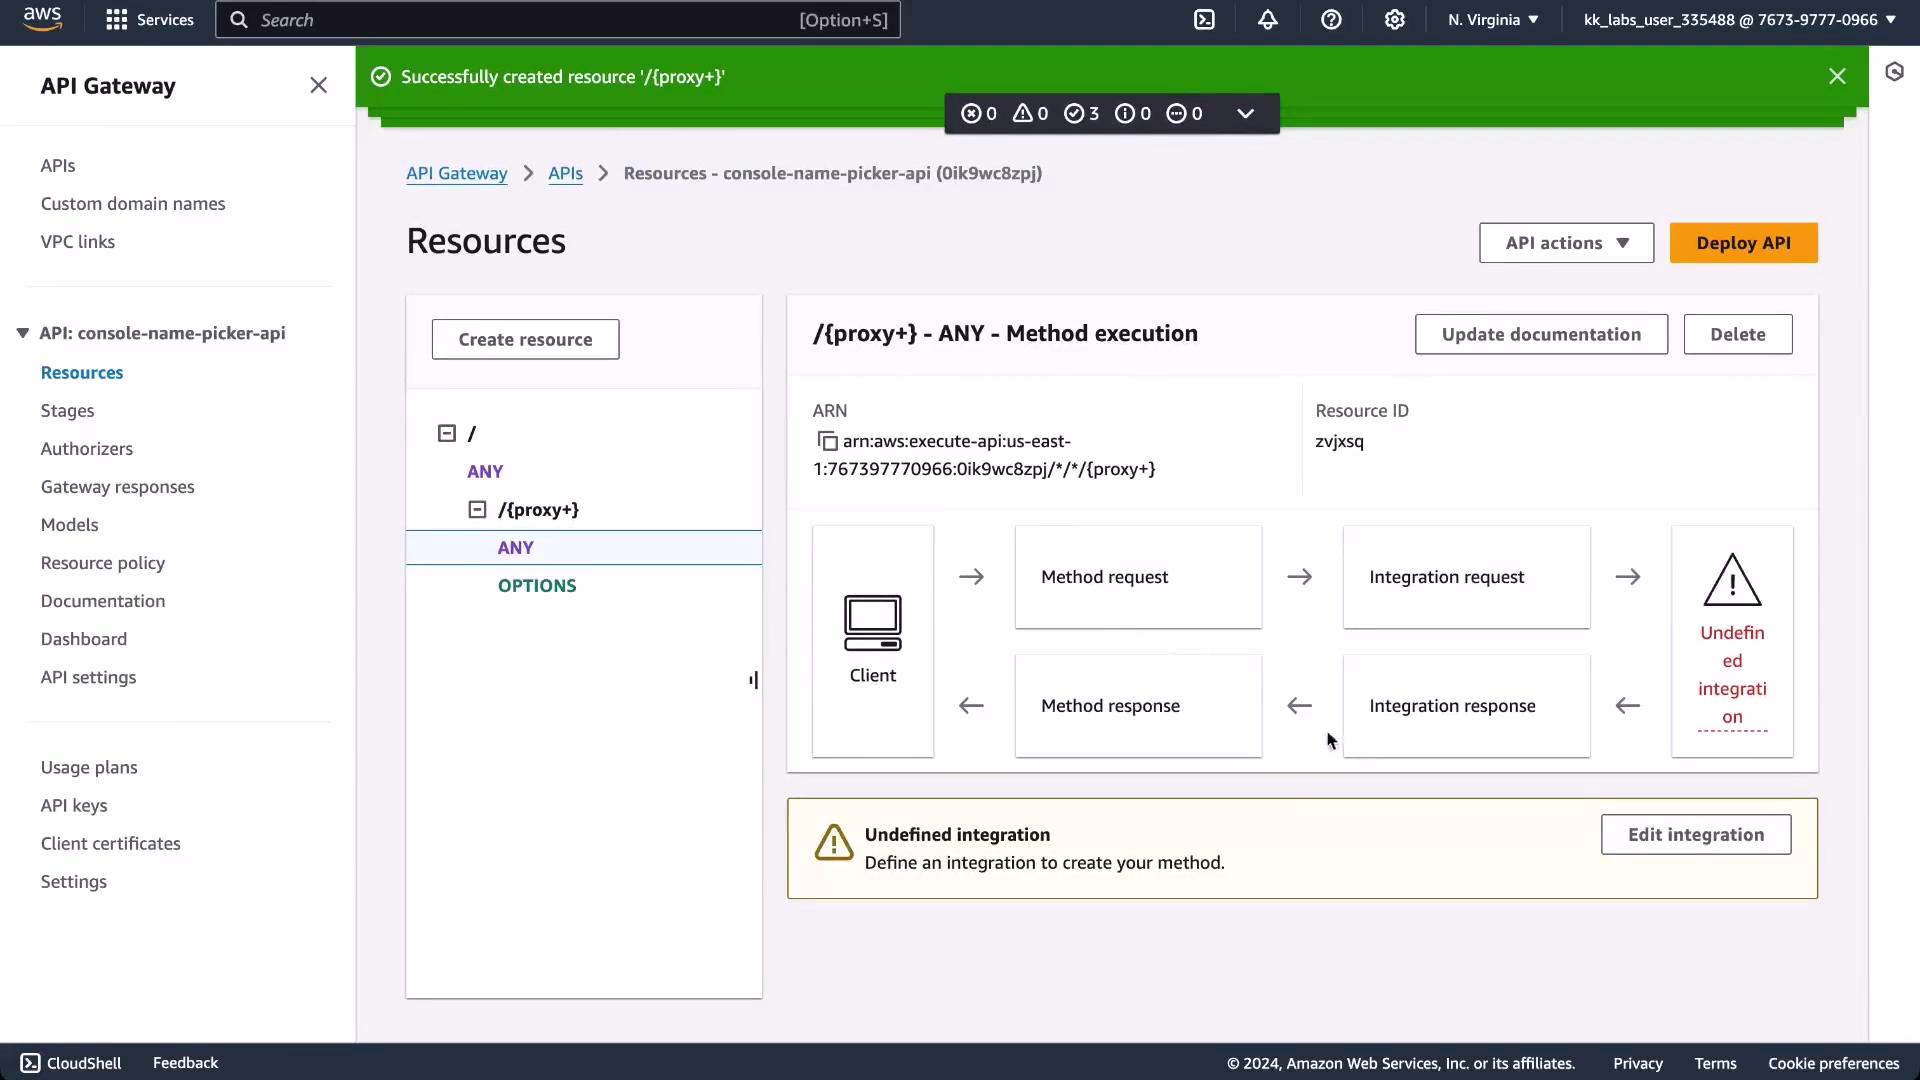Image resolution: width=1920 pixels, height=1080 pixels.
Task: Open Stages in sidebar
Action: click(67, 411)
